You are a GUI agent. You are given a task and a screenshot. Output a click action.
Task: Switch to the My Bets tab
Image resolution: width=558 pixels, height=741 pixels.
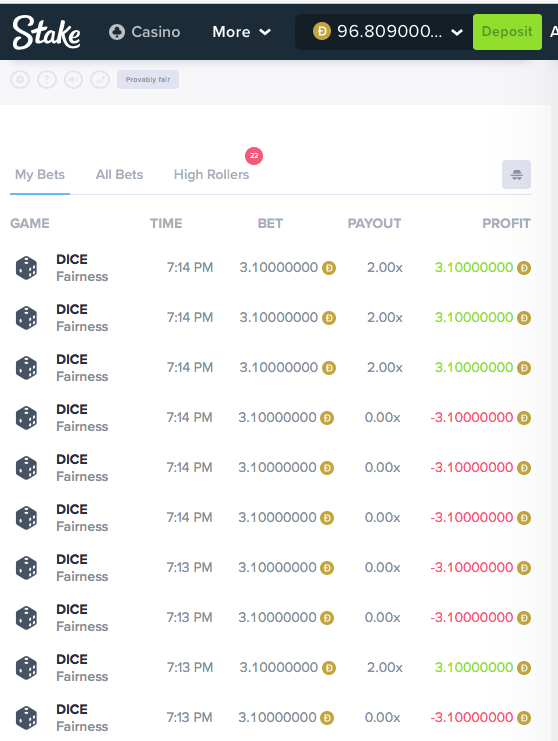coord(40,174)
